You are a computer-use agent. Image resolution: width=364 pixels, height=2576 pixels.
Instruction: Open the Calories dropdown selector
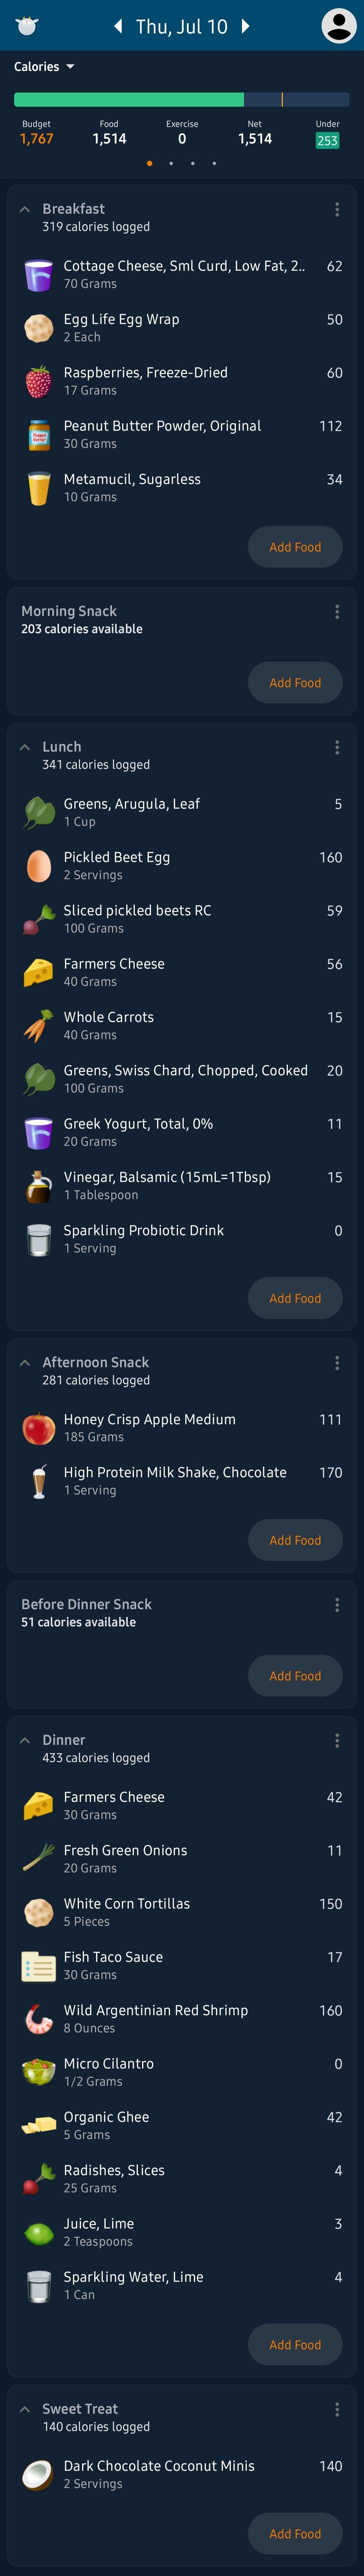(44, 67)
